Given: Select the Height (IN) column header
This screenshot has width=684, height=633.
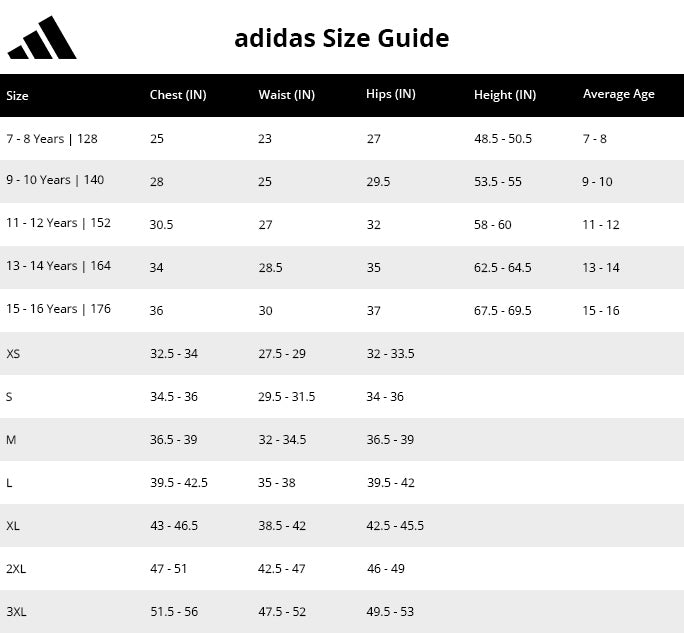Looking at the screenshot, I should coord(505,95).
